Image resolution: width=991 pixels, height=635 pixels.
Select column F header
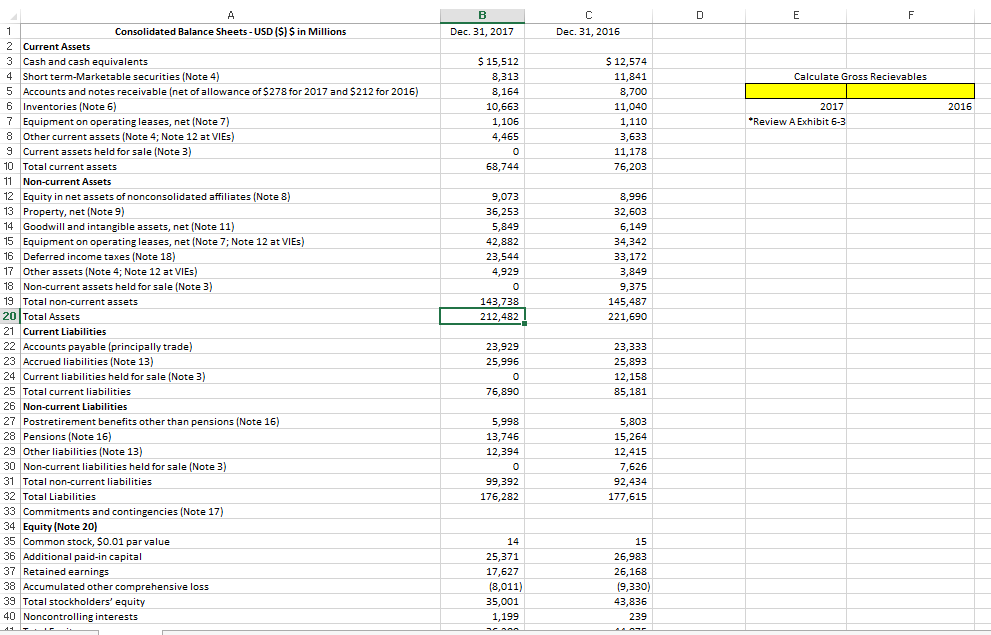point(910,16)
